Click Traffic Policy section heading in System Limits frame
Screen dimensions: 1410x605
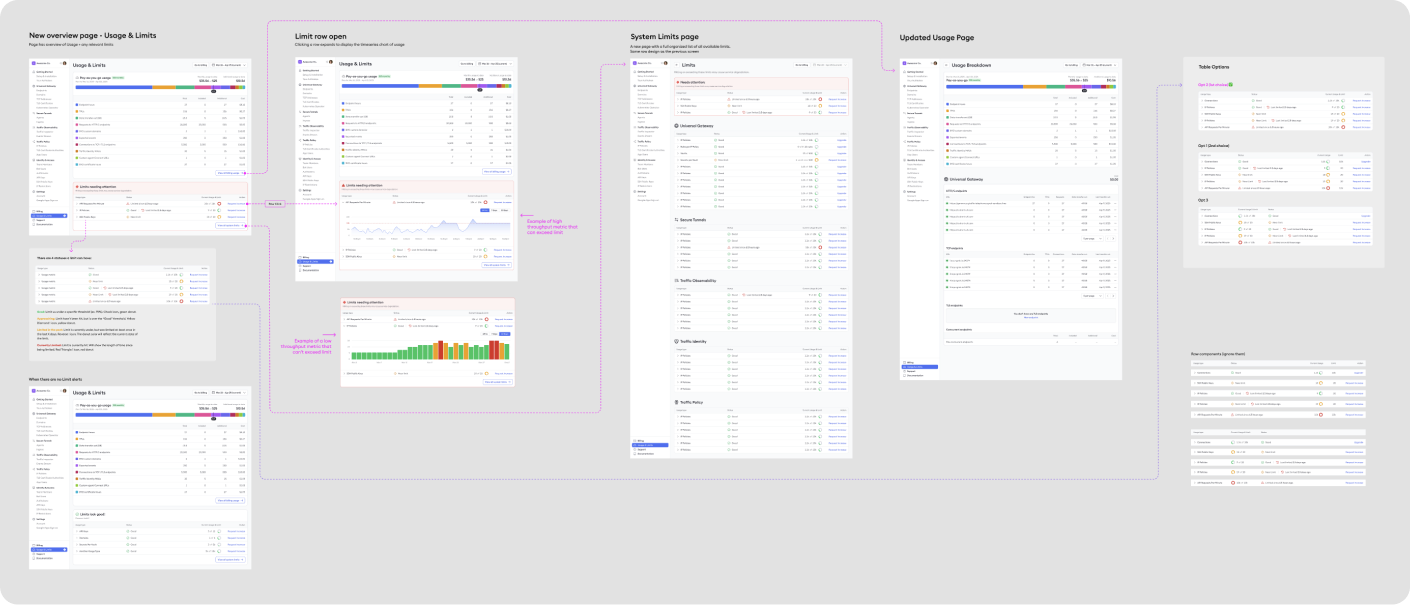coord(693,402)
